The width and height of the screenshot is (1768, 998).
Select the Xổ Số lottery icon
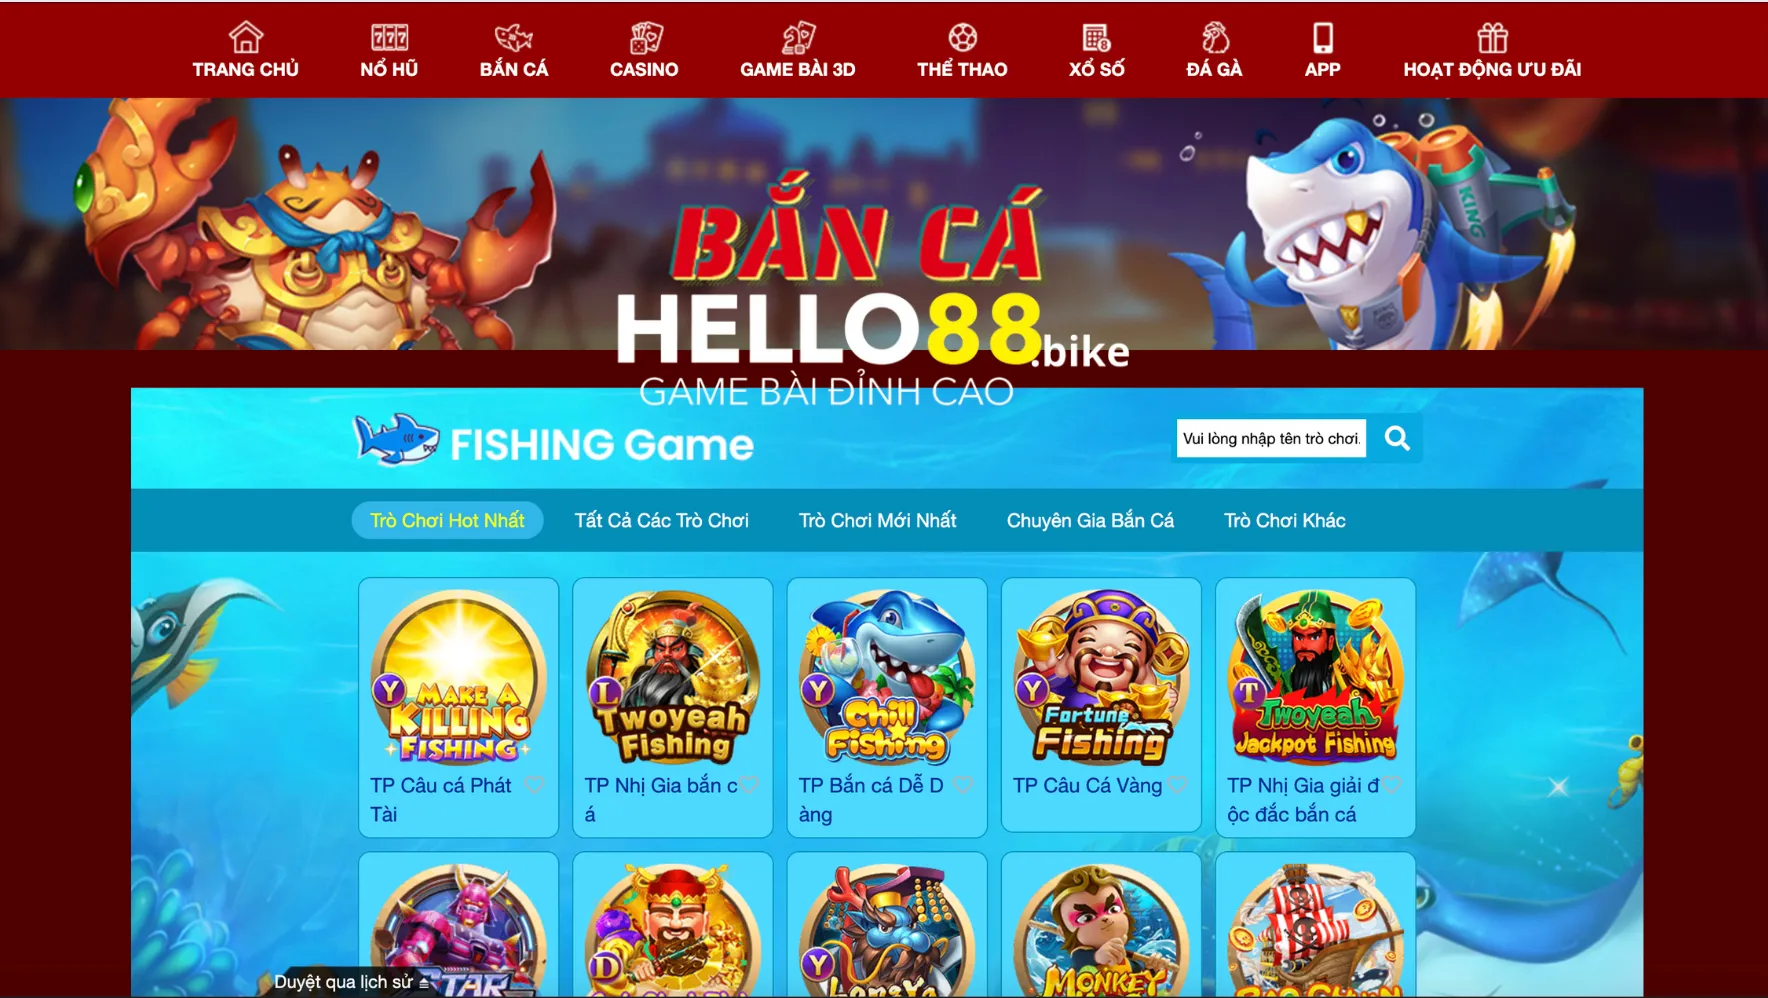coord(1096,38)
